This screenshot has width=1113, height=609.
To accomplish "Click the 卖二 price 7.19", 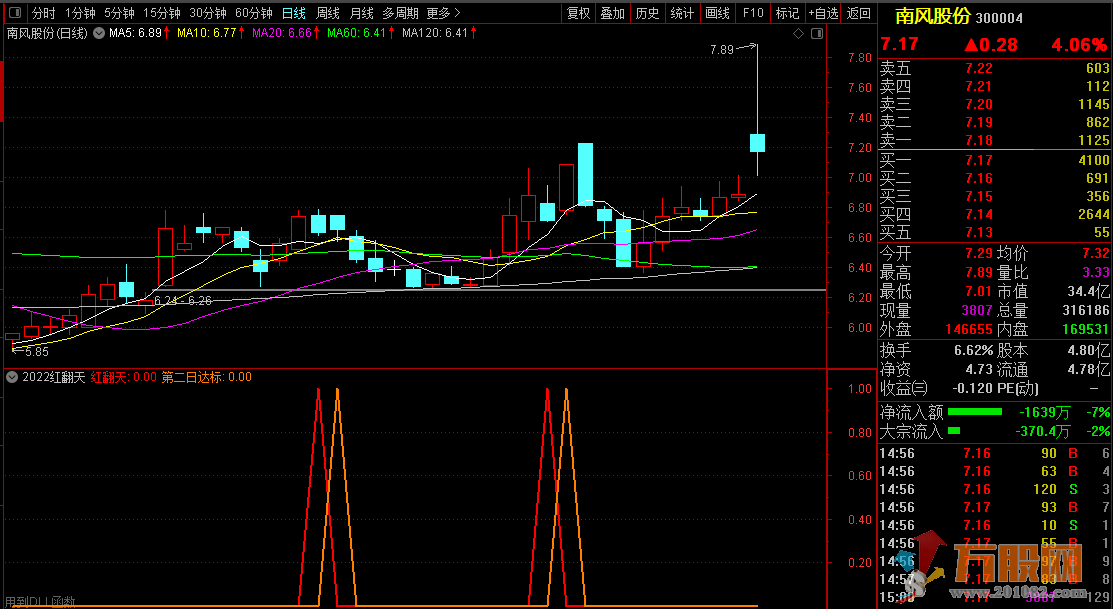I will [x=979, y=122].
